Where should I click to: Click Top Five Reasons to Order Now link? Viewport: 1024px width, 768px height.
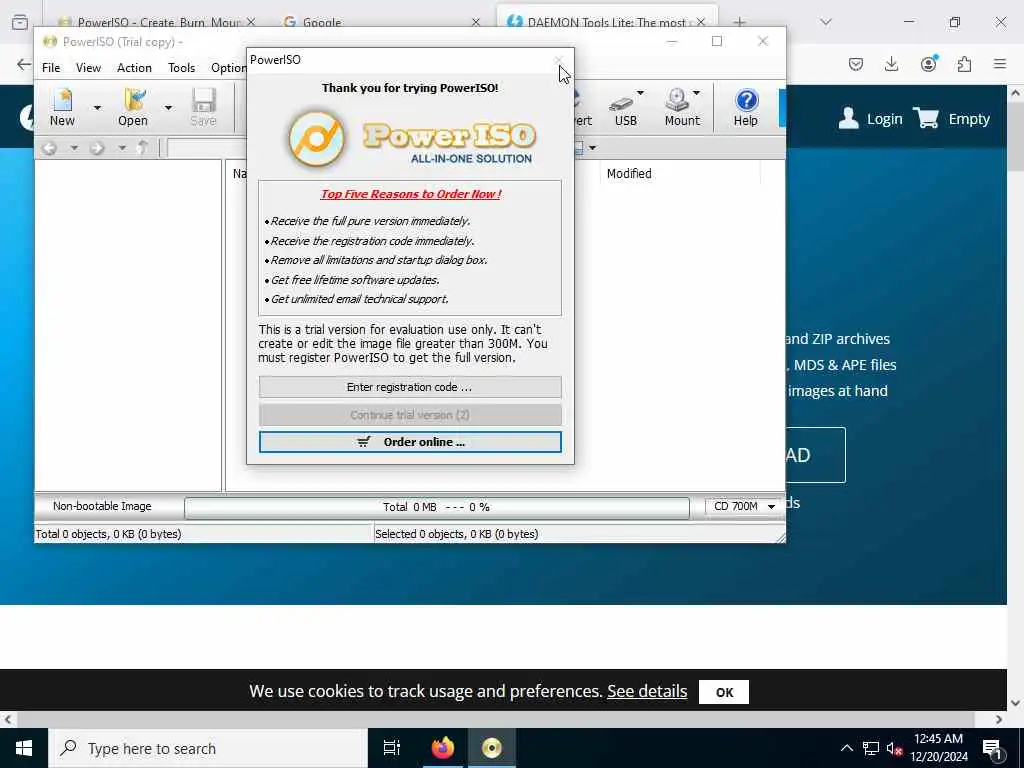(411, 194)
